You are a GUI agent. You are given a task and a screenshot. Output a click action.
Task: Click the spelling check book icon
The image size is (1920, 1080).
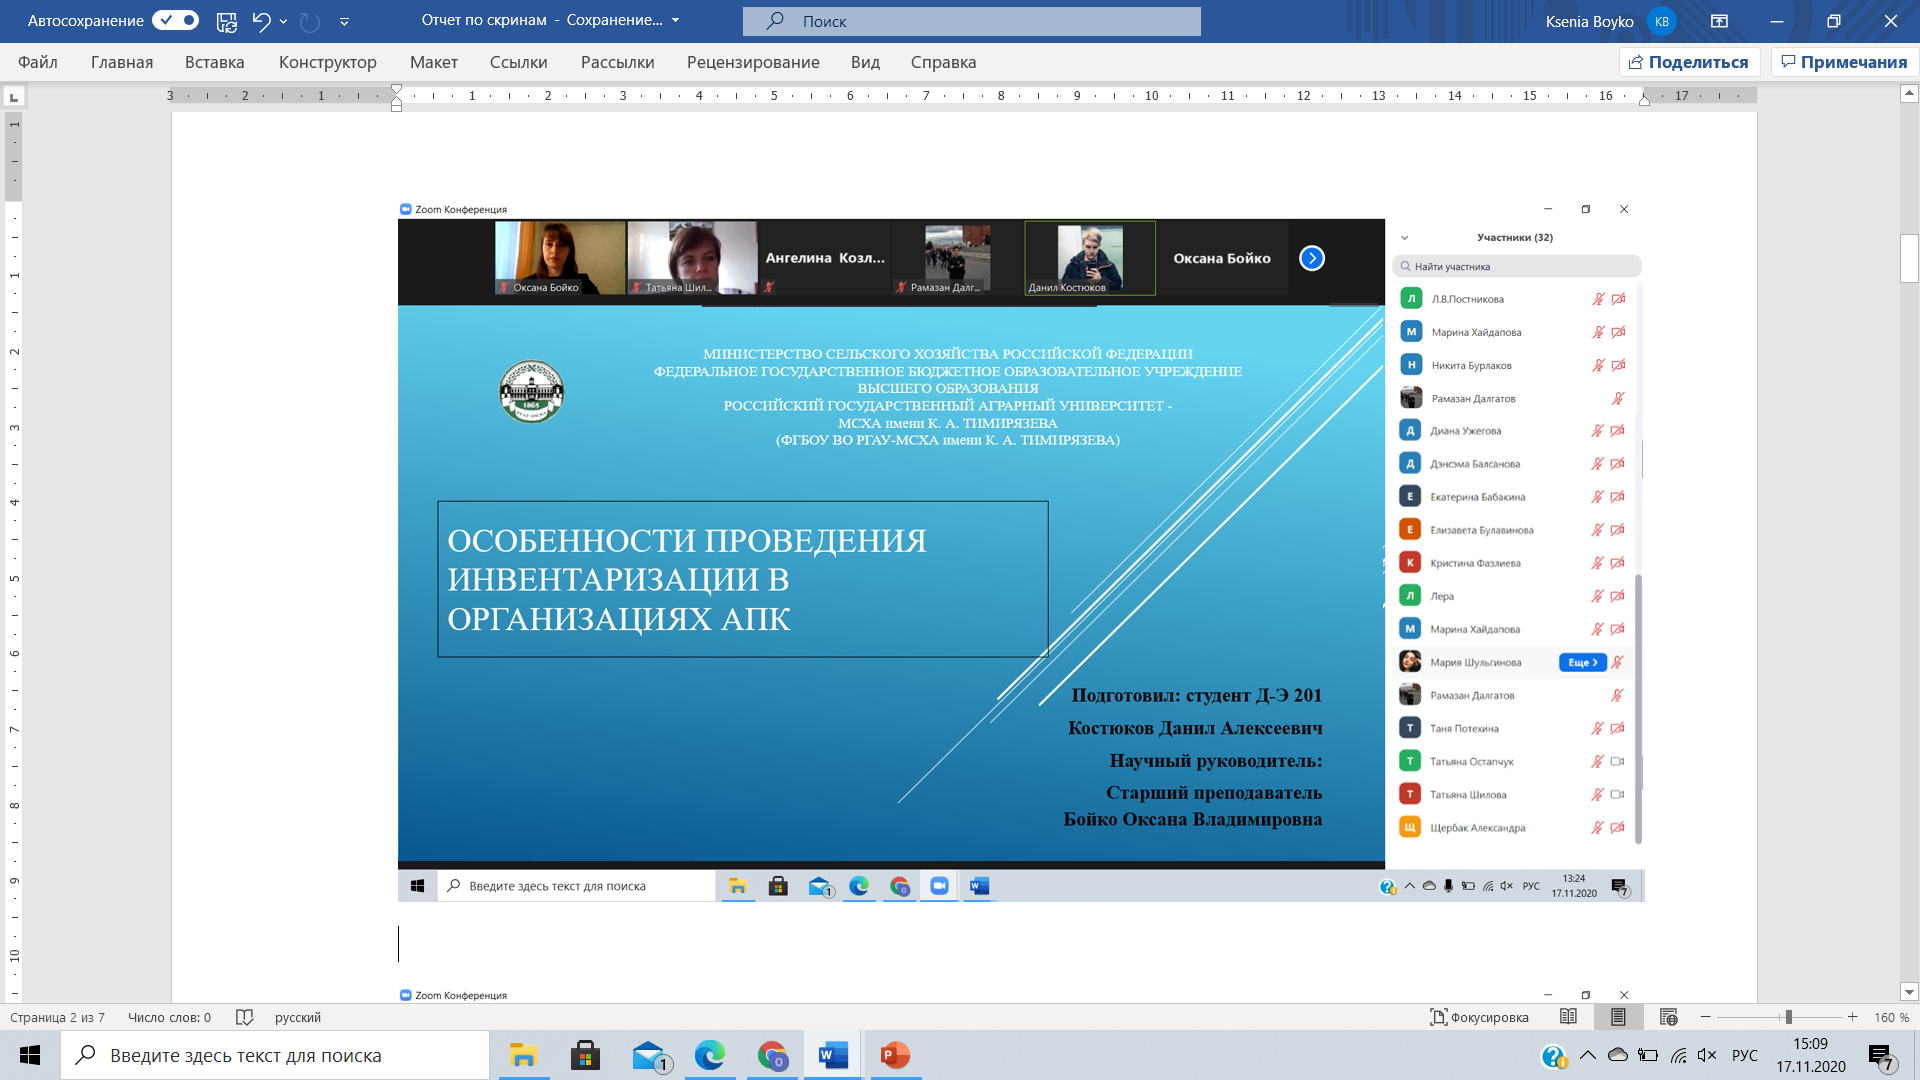tap(244, 1017)
